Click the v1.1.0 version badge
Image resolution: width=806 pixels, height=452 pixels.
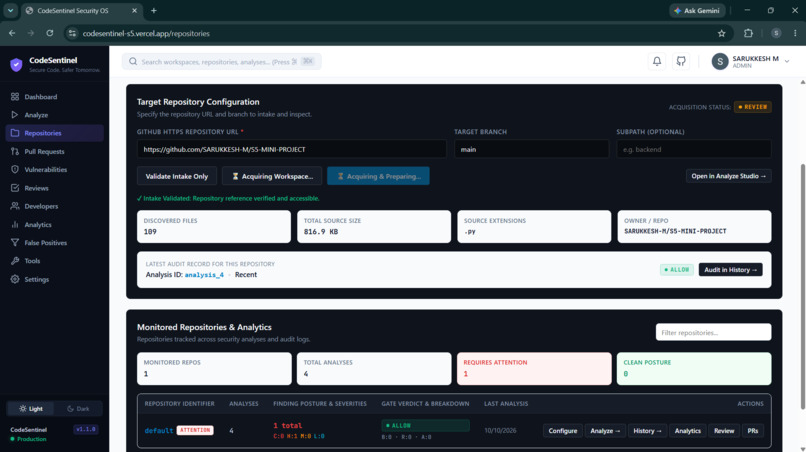(x=85, y=429)
